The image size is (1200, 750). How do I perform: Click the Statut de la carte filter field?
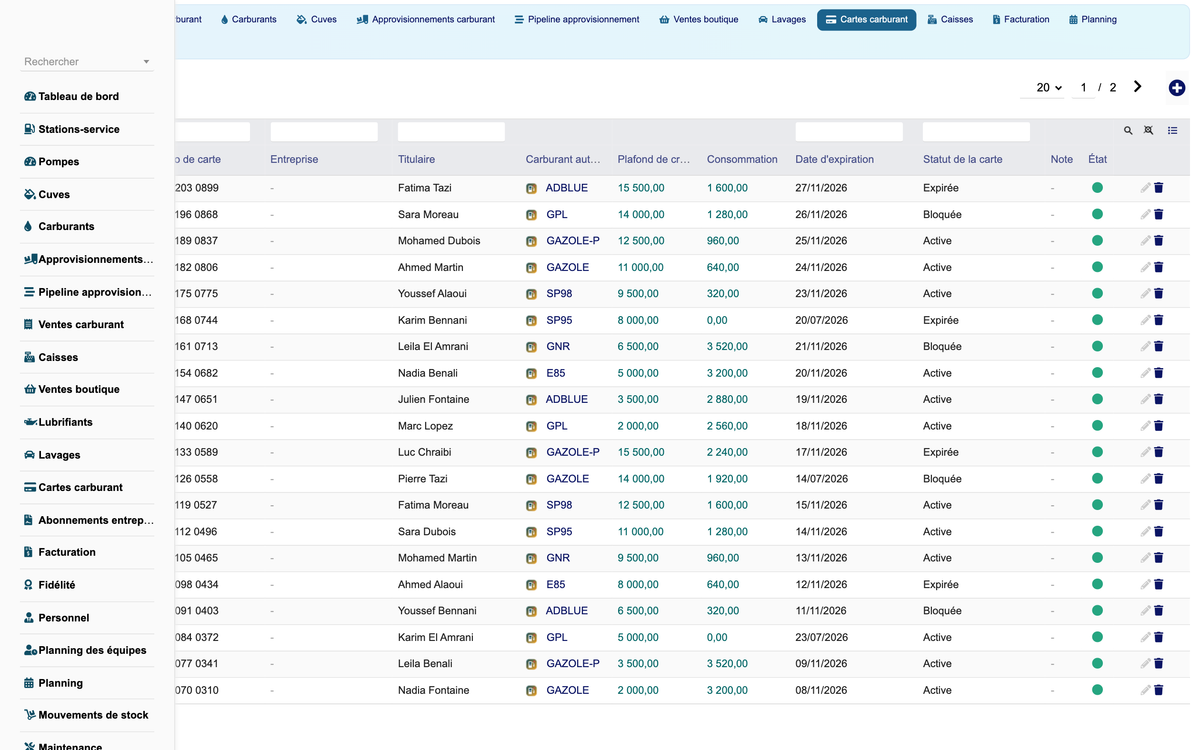(x=976, y=131)
